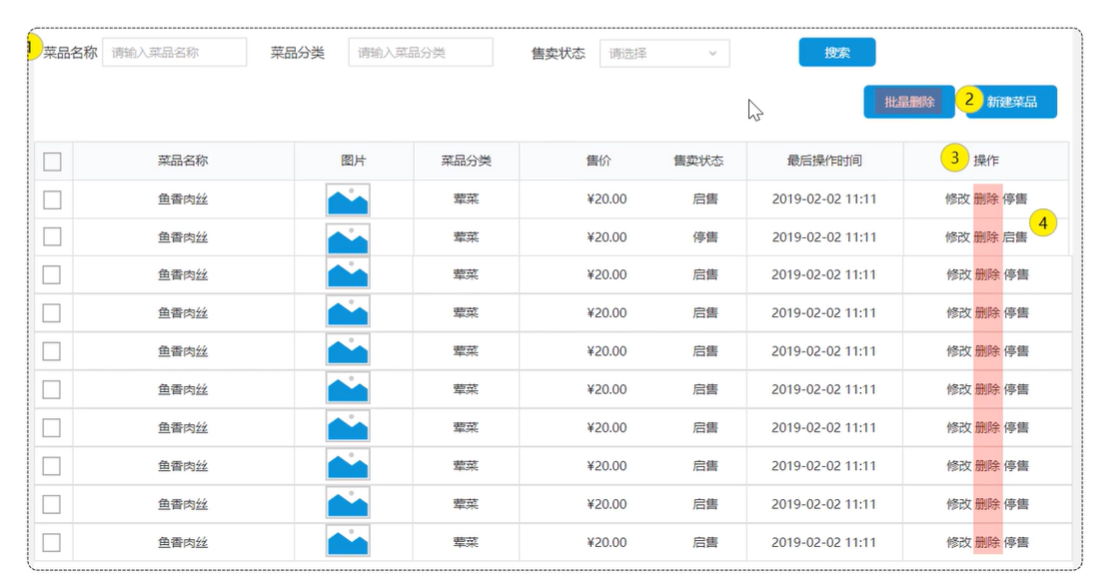
Task: Click the picture icon in the last row
Action: click(347, 542)
